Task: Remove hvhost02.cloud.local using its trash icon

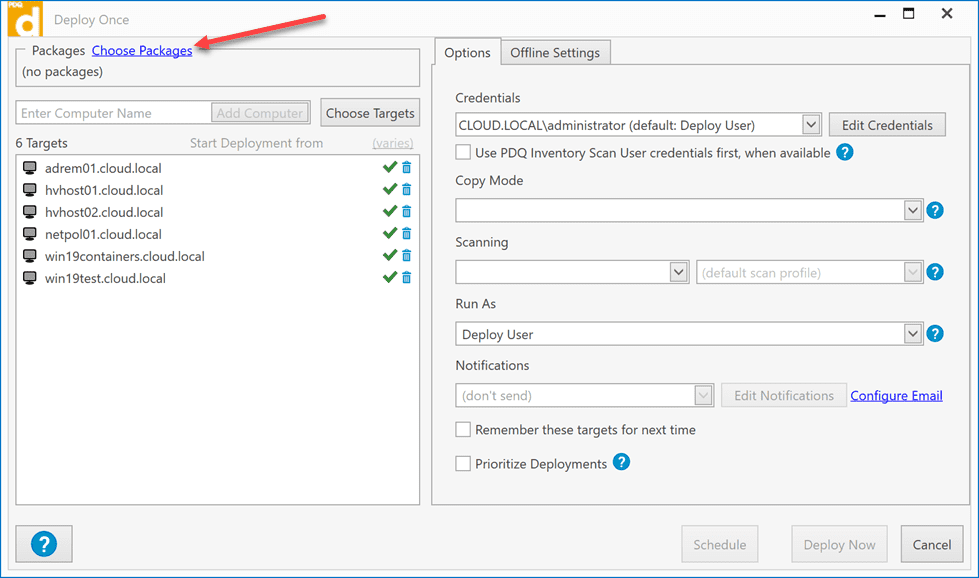Action: 406,212
